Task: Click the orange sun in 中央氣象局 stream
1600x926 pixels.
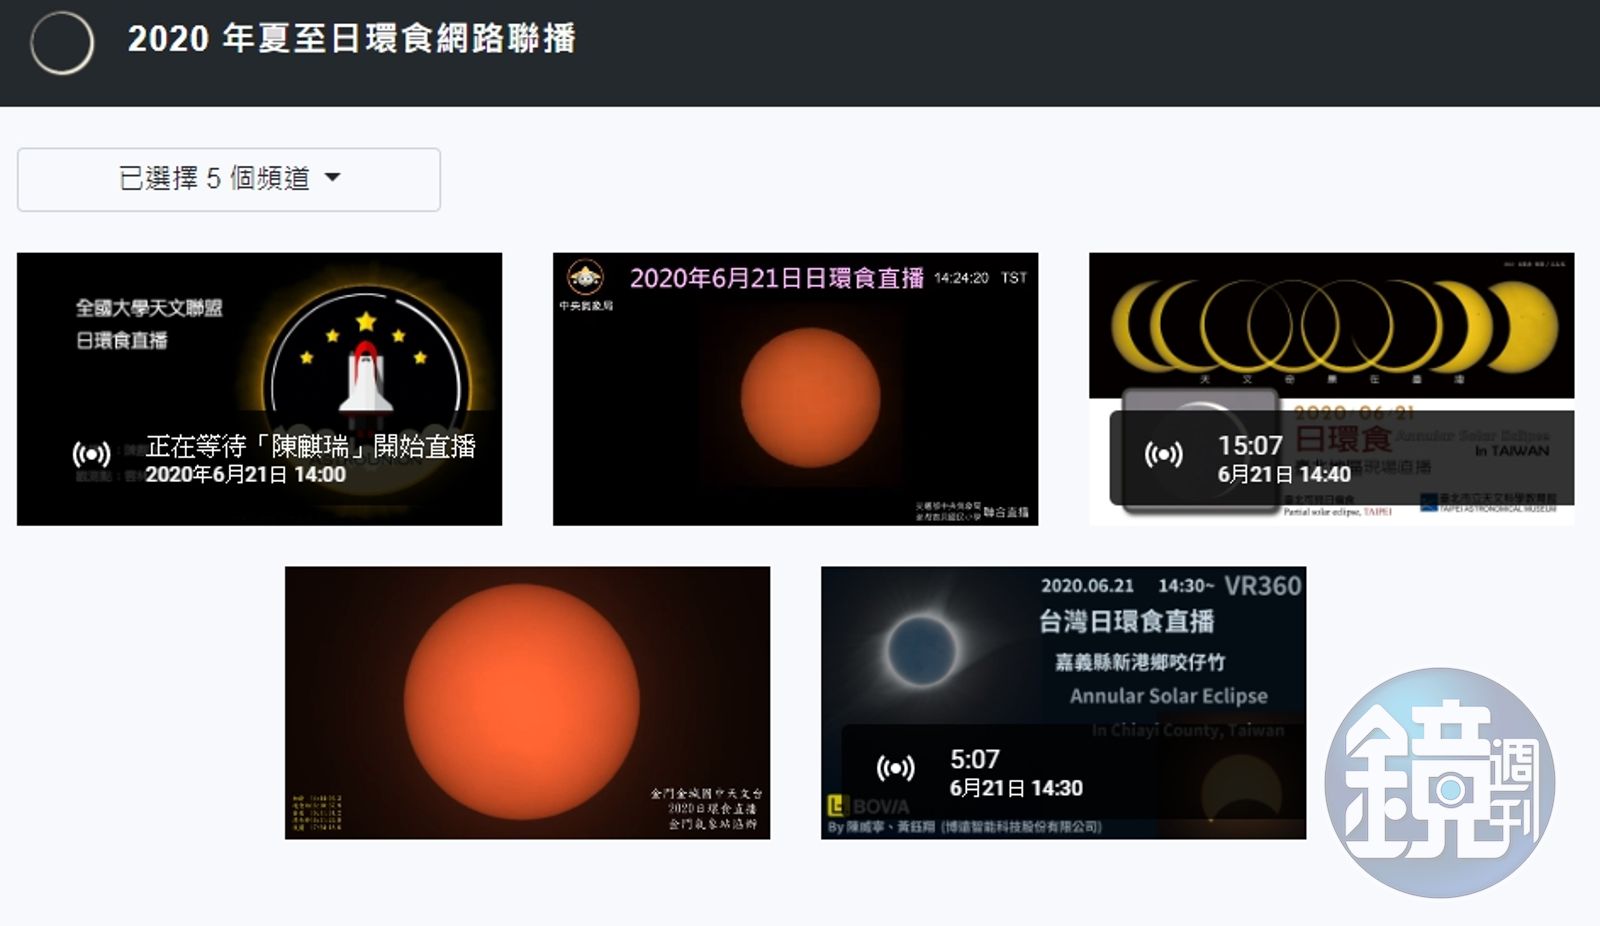Action: pos(810,397)
